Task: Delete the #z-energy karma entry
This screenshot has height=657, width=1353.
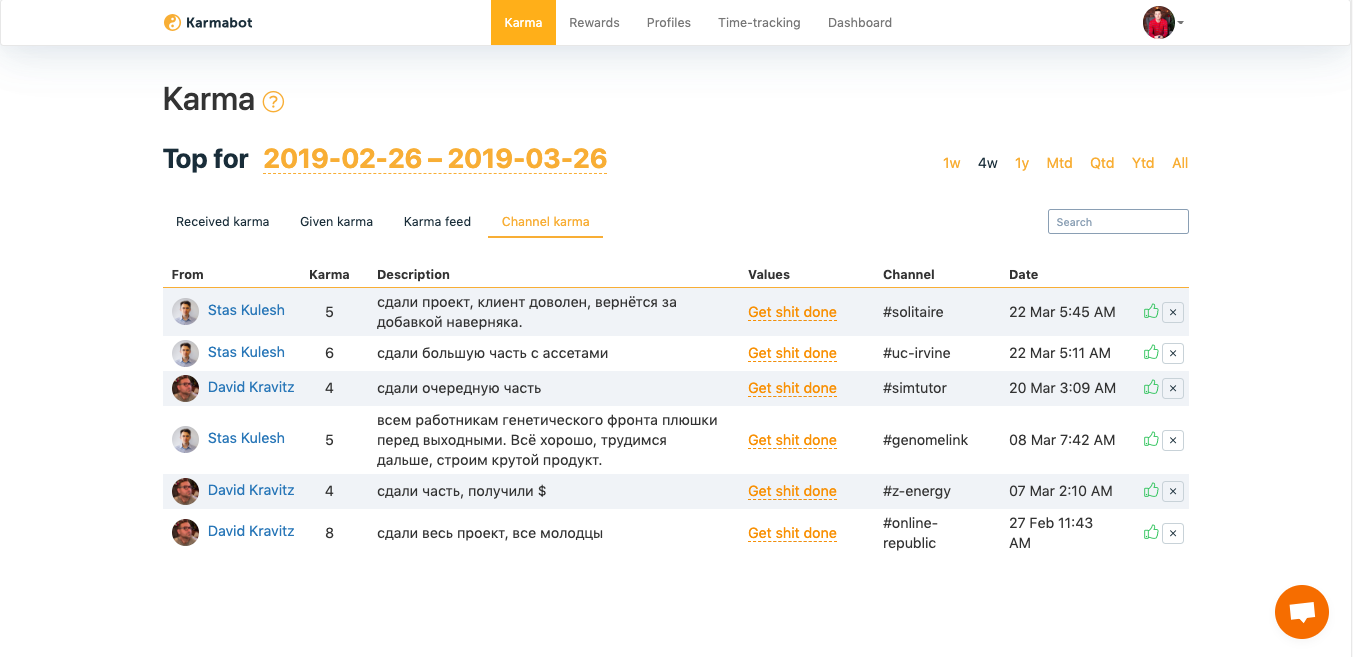Action: coord(1173,491)
